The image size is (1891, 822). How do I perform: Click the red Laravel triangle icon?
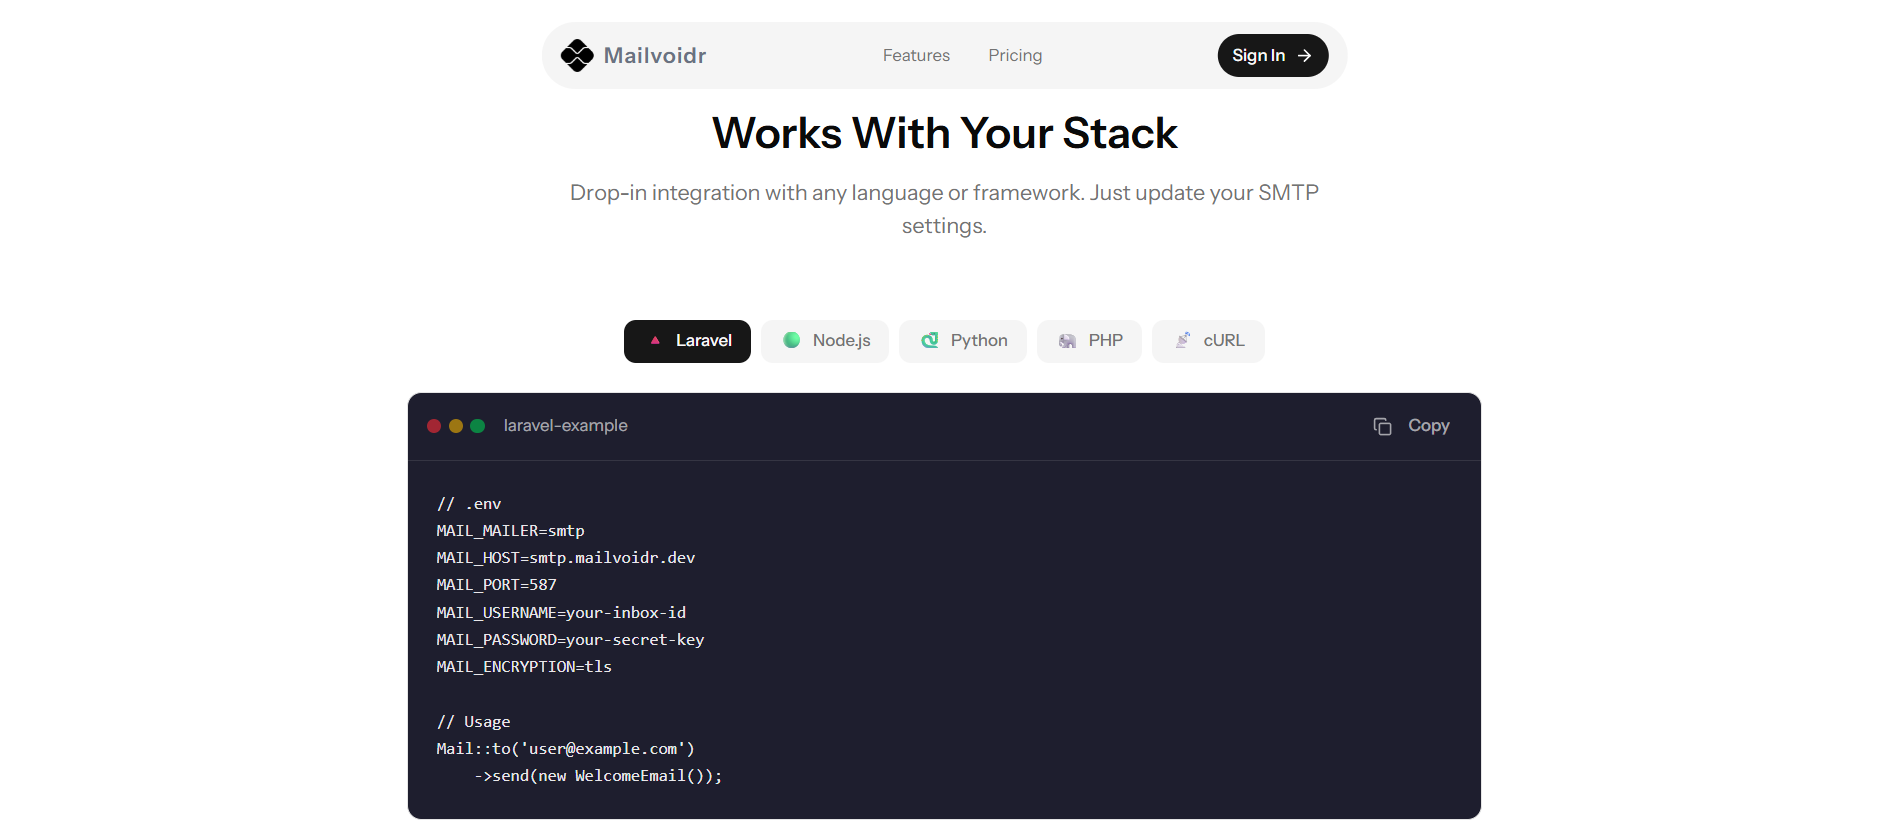[655, 340]
